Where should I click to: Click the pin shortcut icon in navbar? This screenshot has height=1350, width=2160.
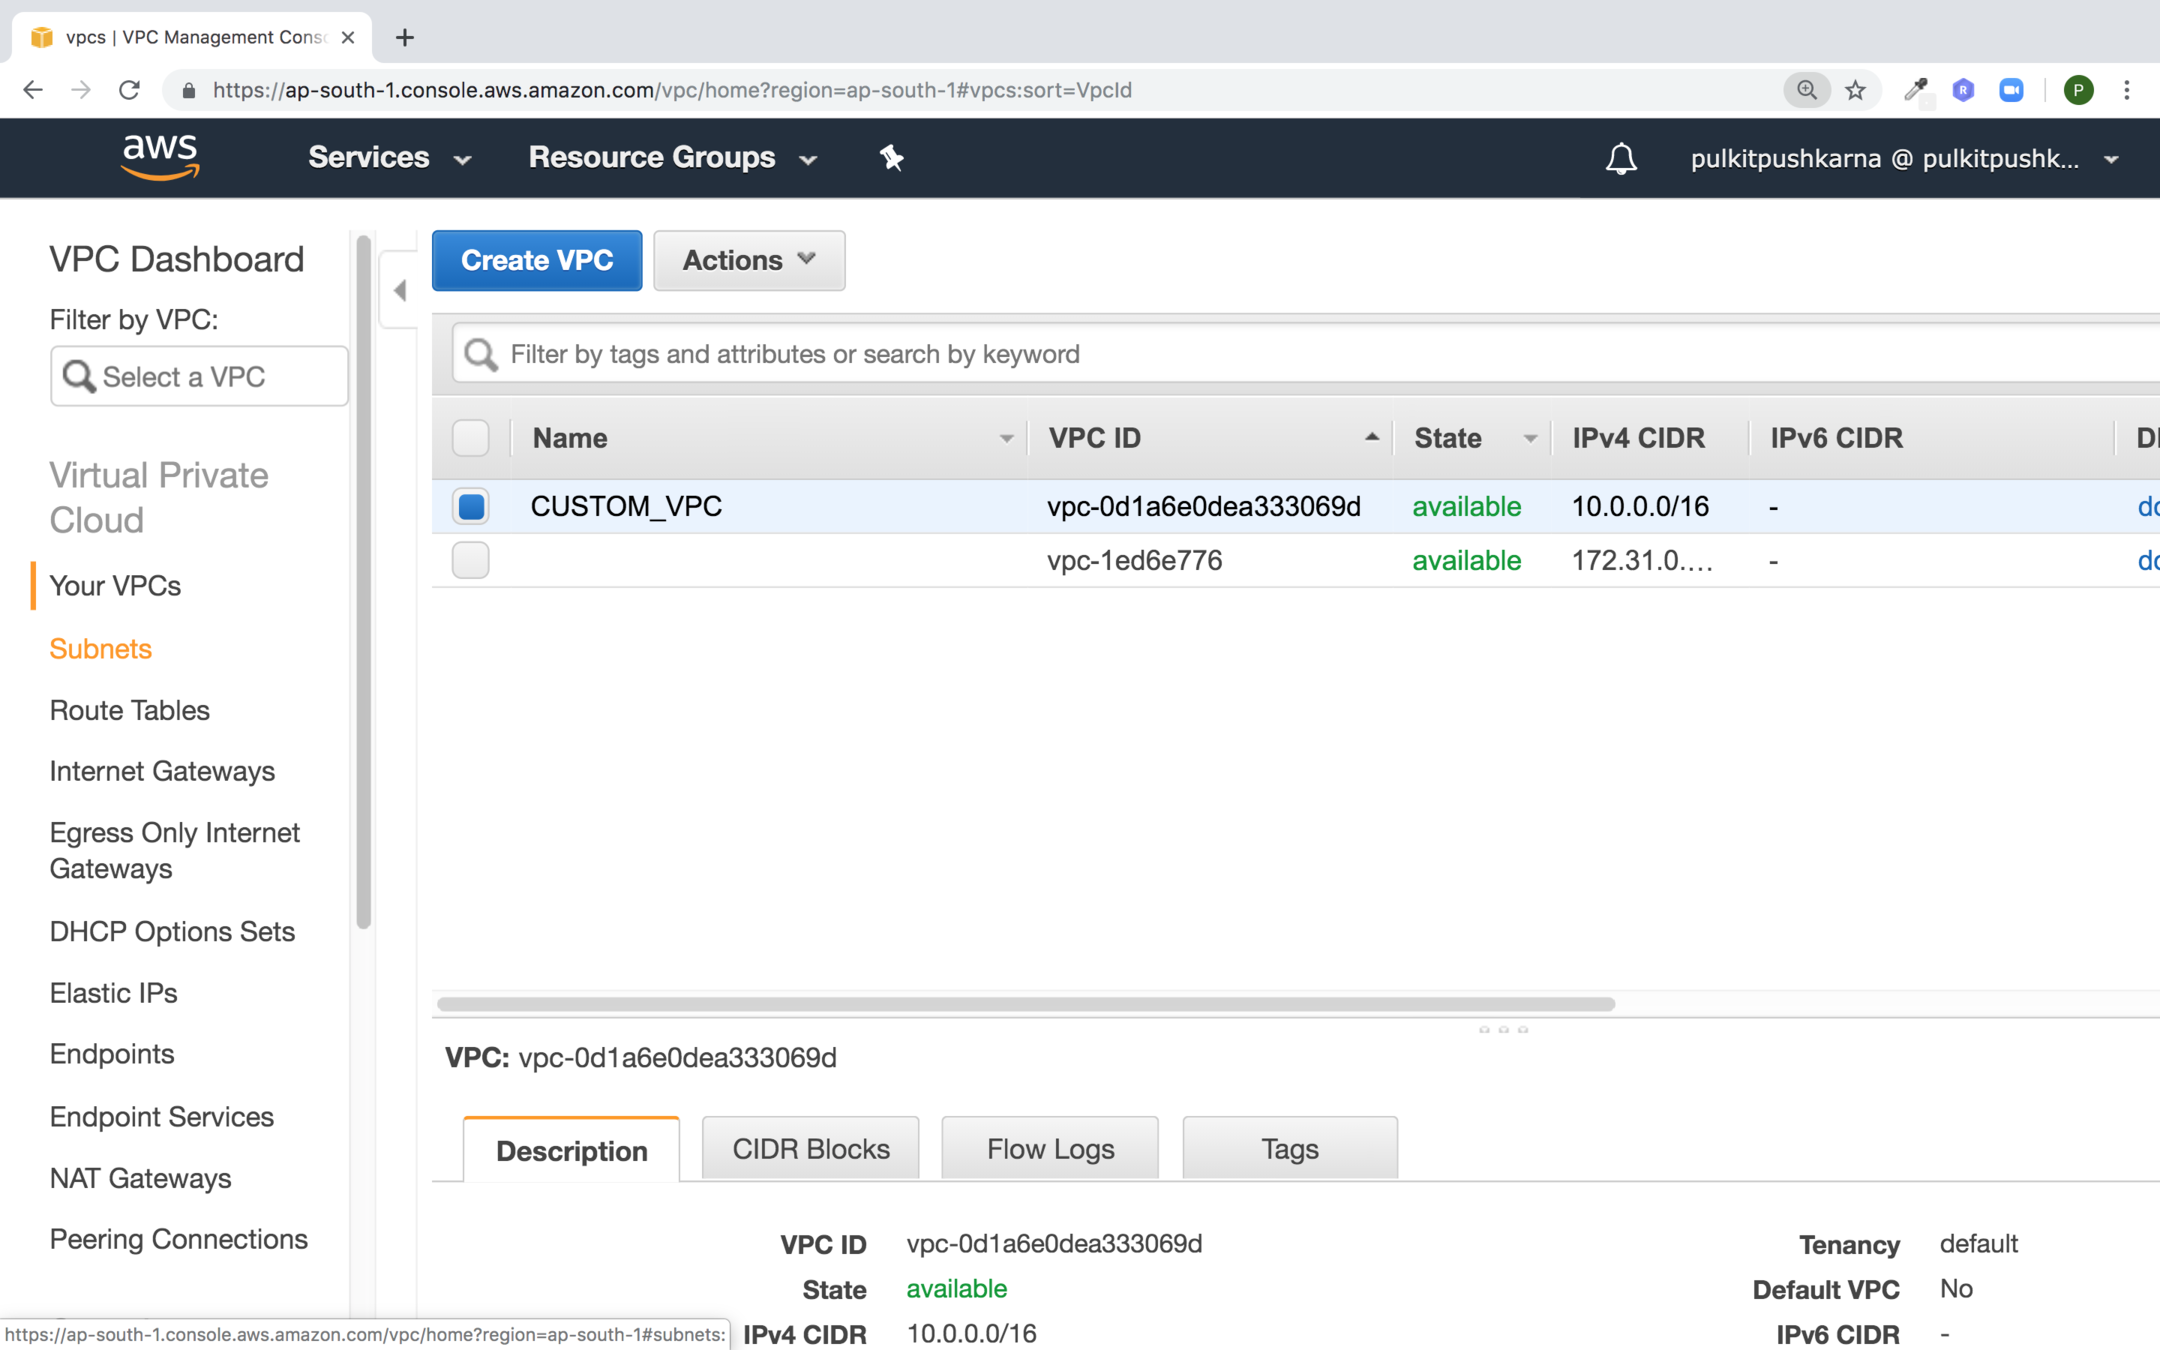pyautogui.click(x=891, y=158)
